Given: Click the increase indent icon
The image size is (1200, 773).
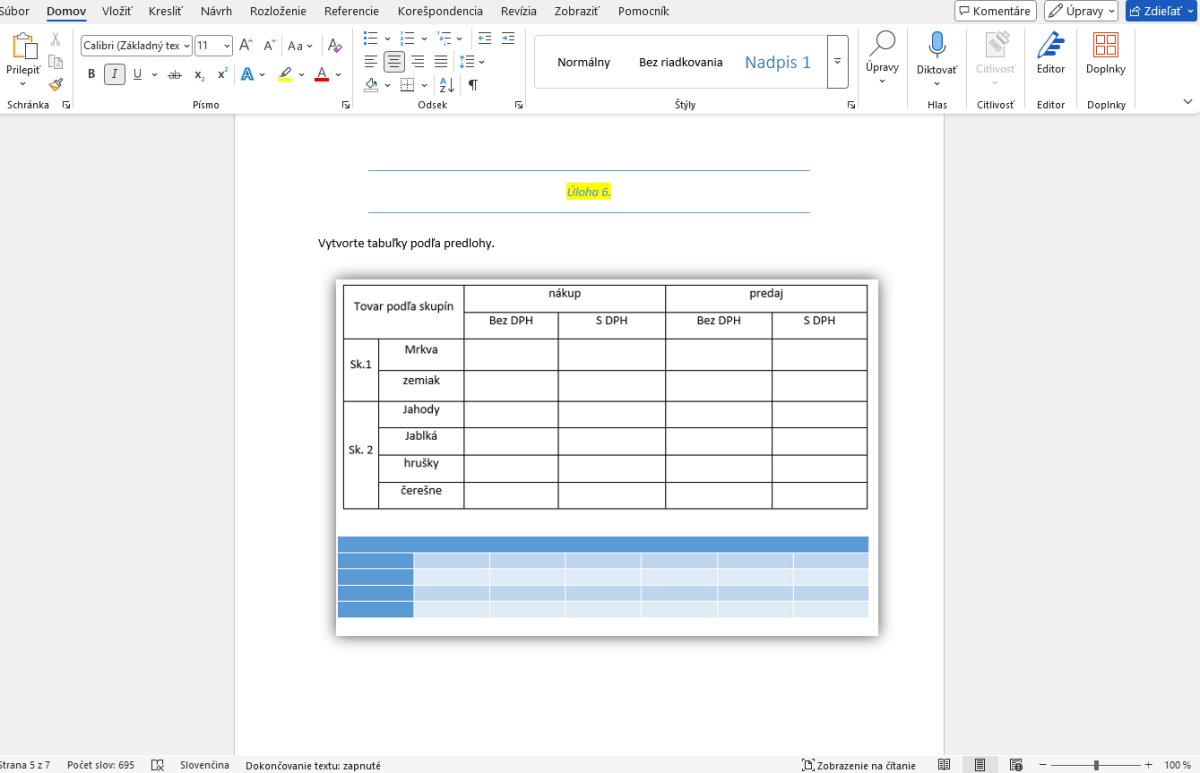Looking at the screenshot, I should tap(508, 38).
